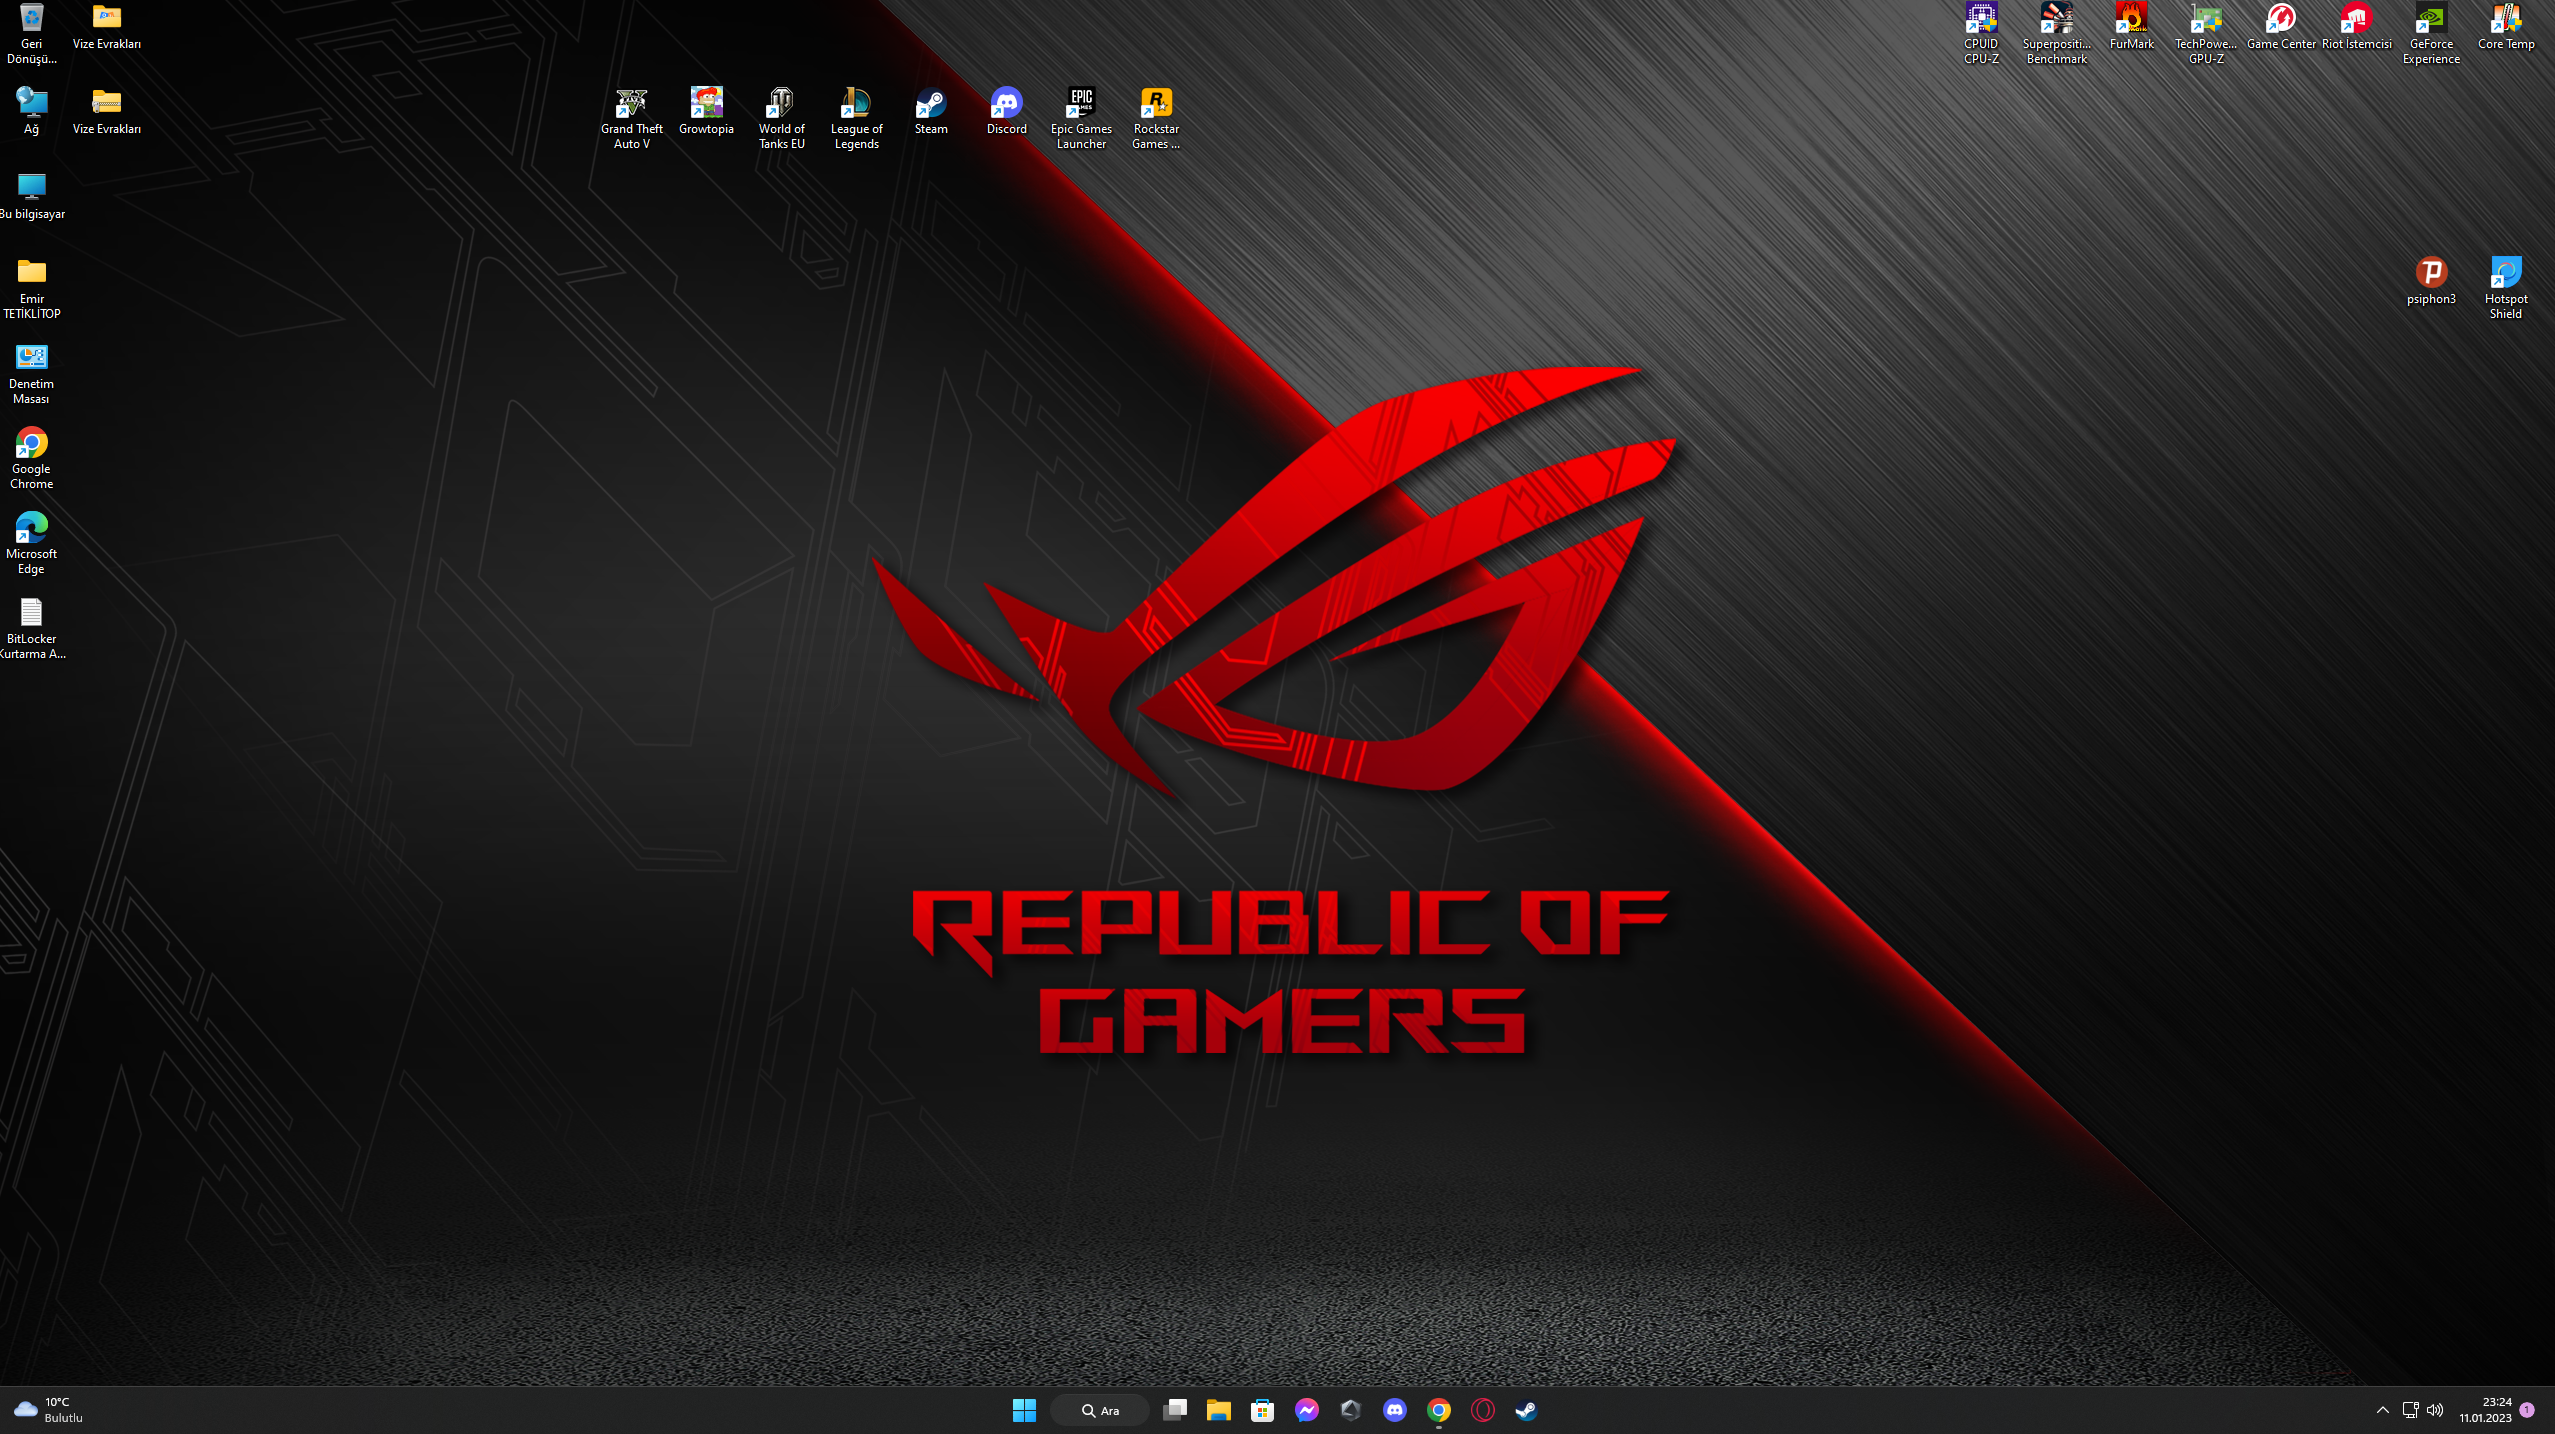Open Discord from the taskbar

tap(1394, 1410)
